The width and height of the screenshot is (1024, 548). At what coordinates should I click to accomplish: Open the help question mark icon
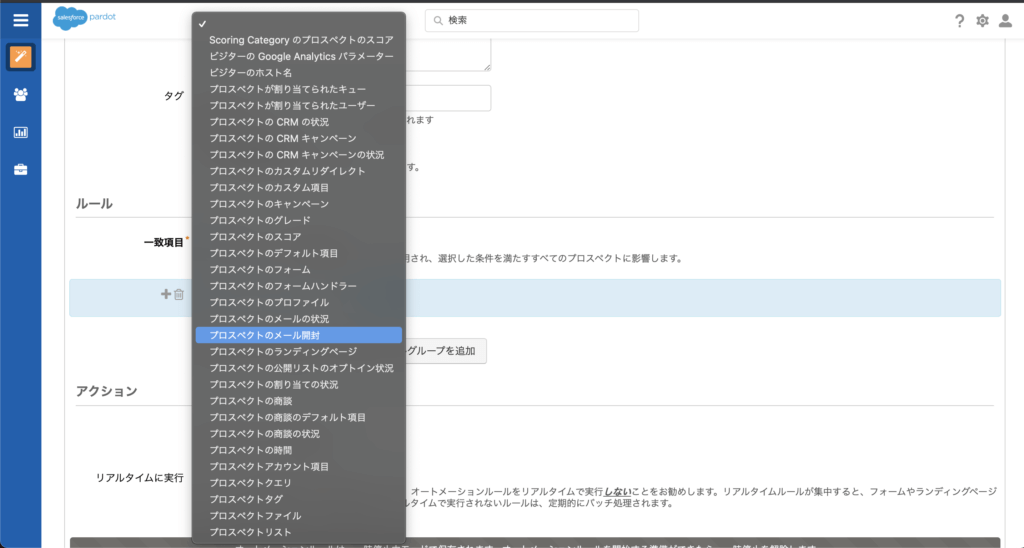click(959, 21)
